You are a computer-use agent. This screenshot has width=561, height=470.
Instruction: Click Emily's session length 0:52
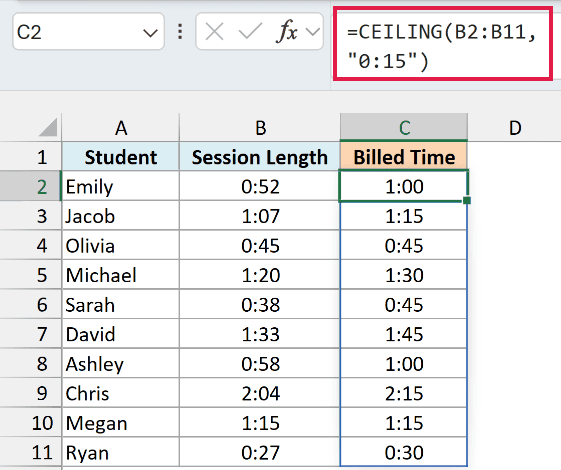click(x=260, y=186)
